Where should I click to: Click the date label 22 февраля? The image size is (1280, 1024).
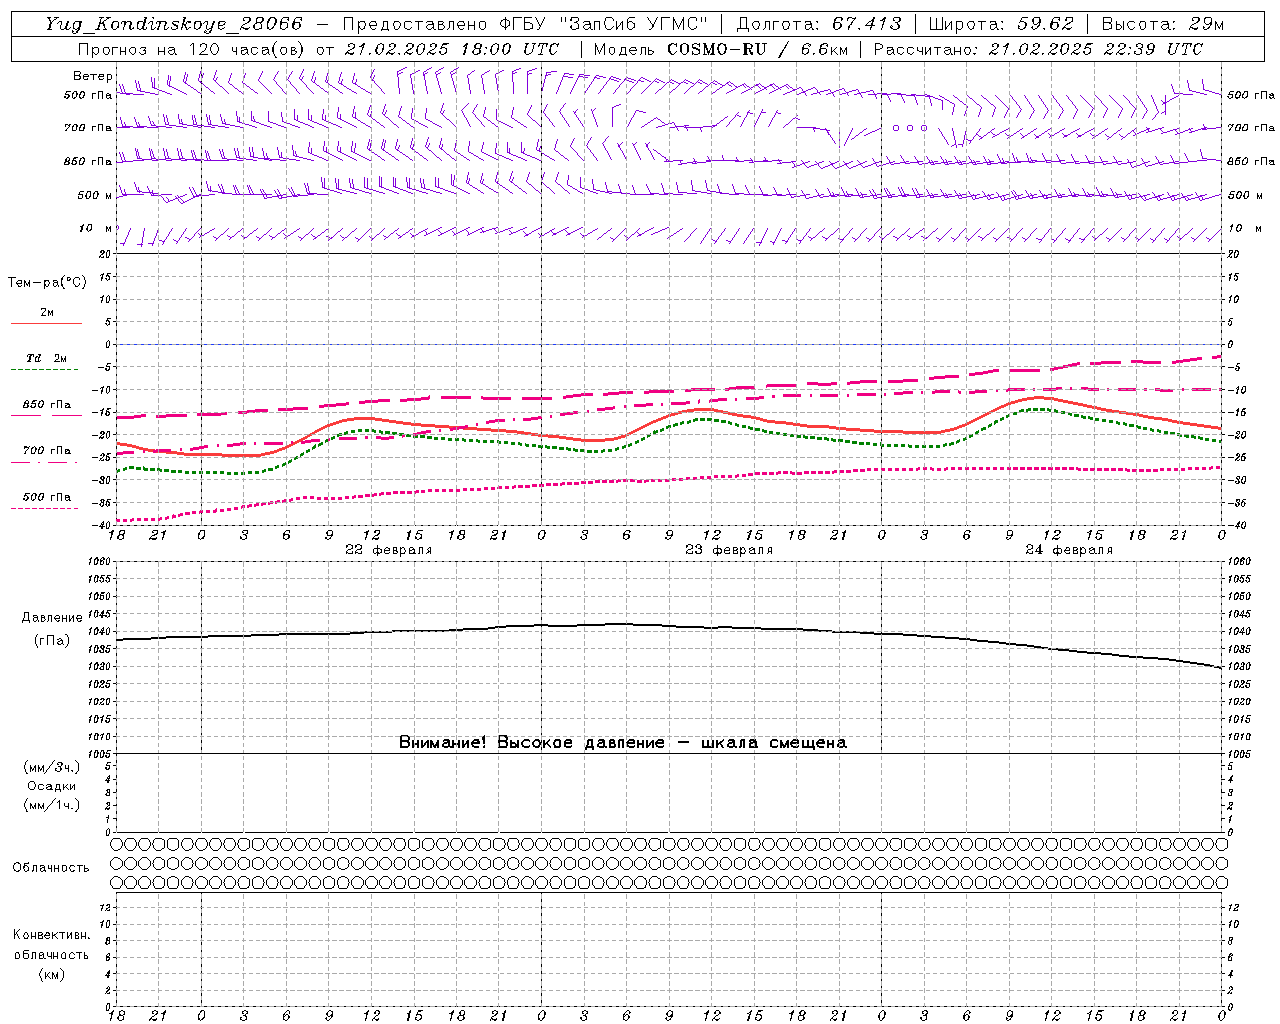389,550
